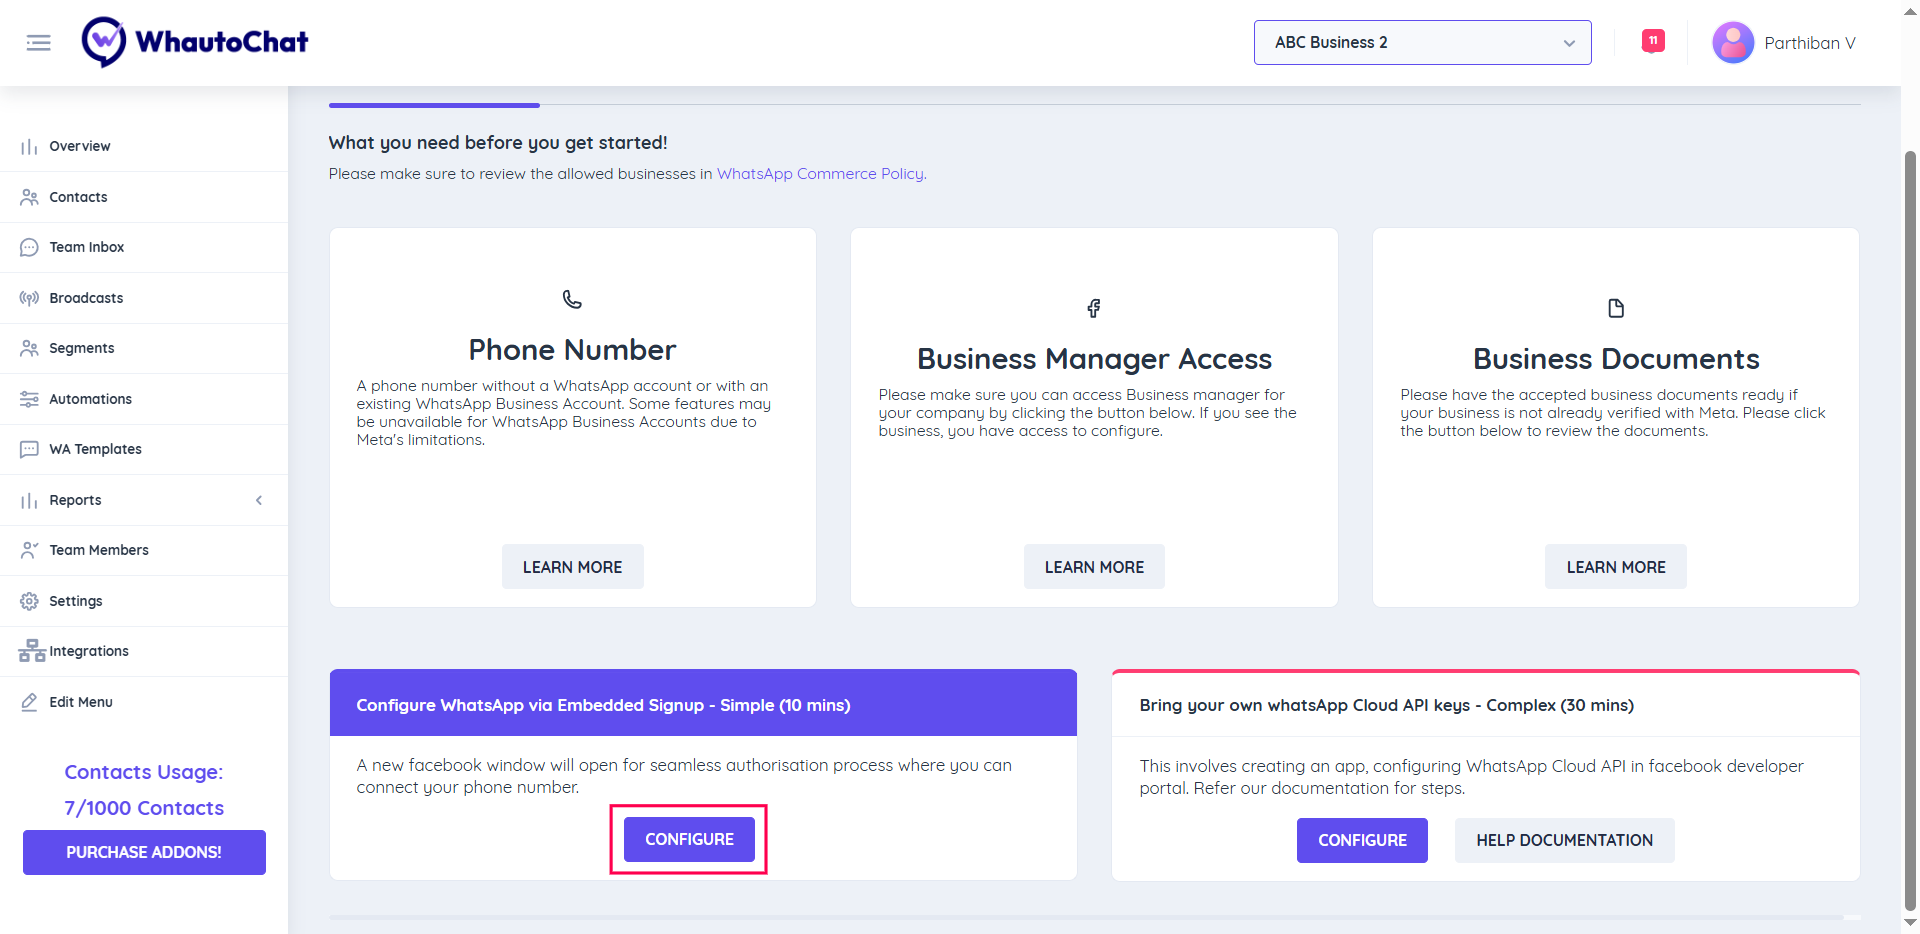Click the WA Templates message icon
This screenshot has height=934, width=1920.
[x=29, y=449]
